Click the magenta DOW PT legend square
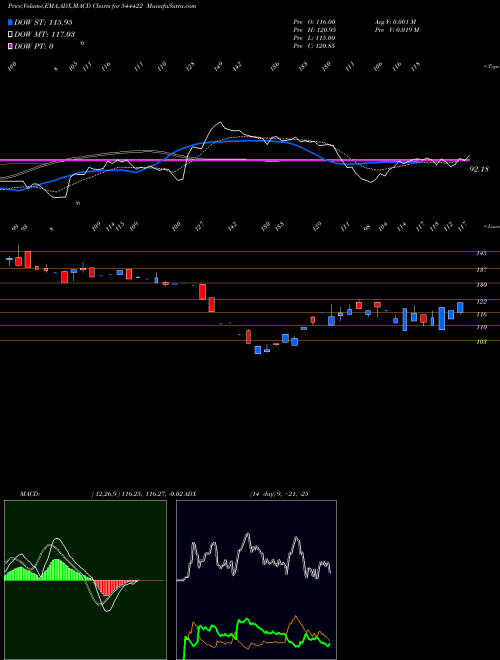 [x=10, y=46]
